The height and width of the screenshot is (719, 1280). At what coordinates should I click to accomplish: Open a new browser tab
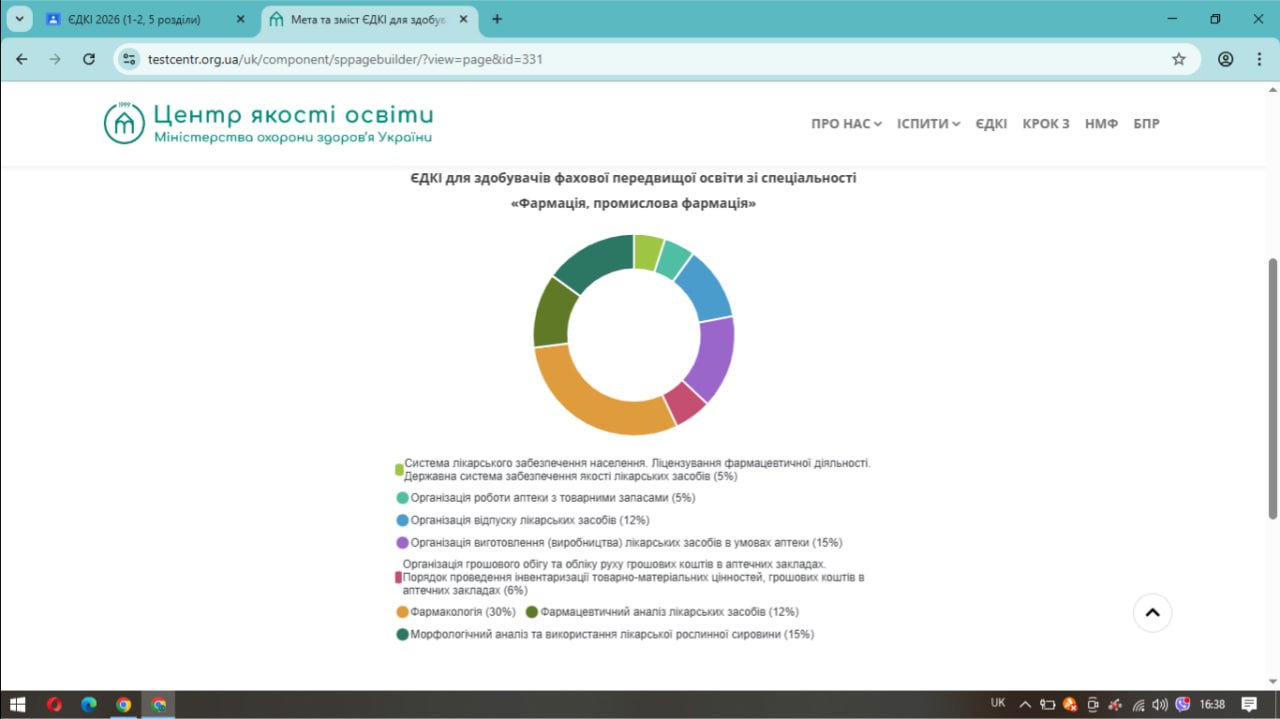tap(497, 19)
